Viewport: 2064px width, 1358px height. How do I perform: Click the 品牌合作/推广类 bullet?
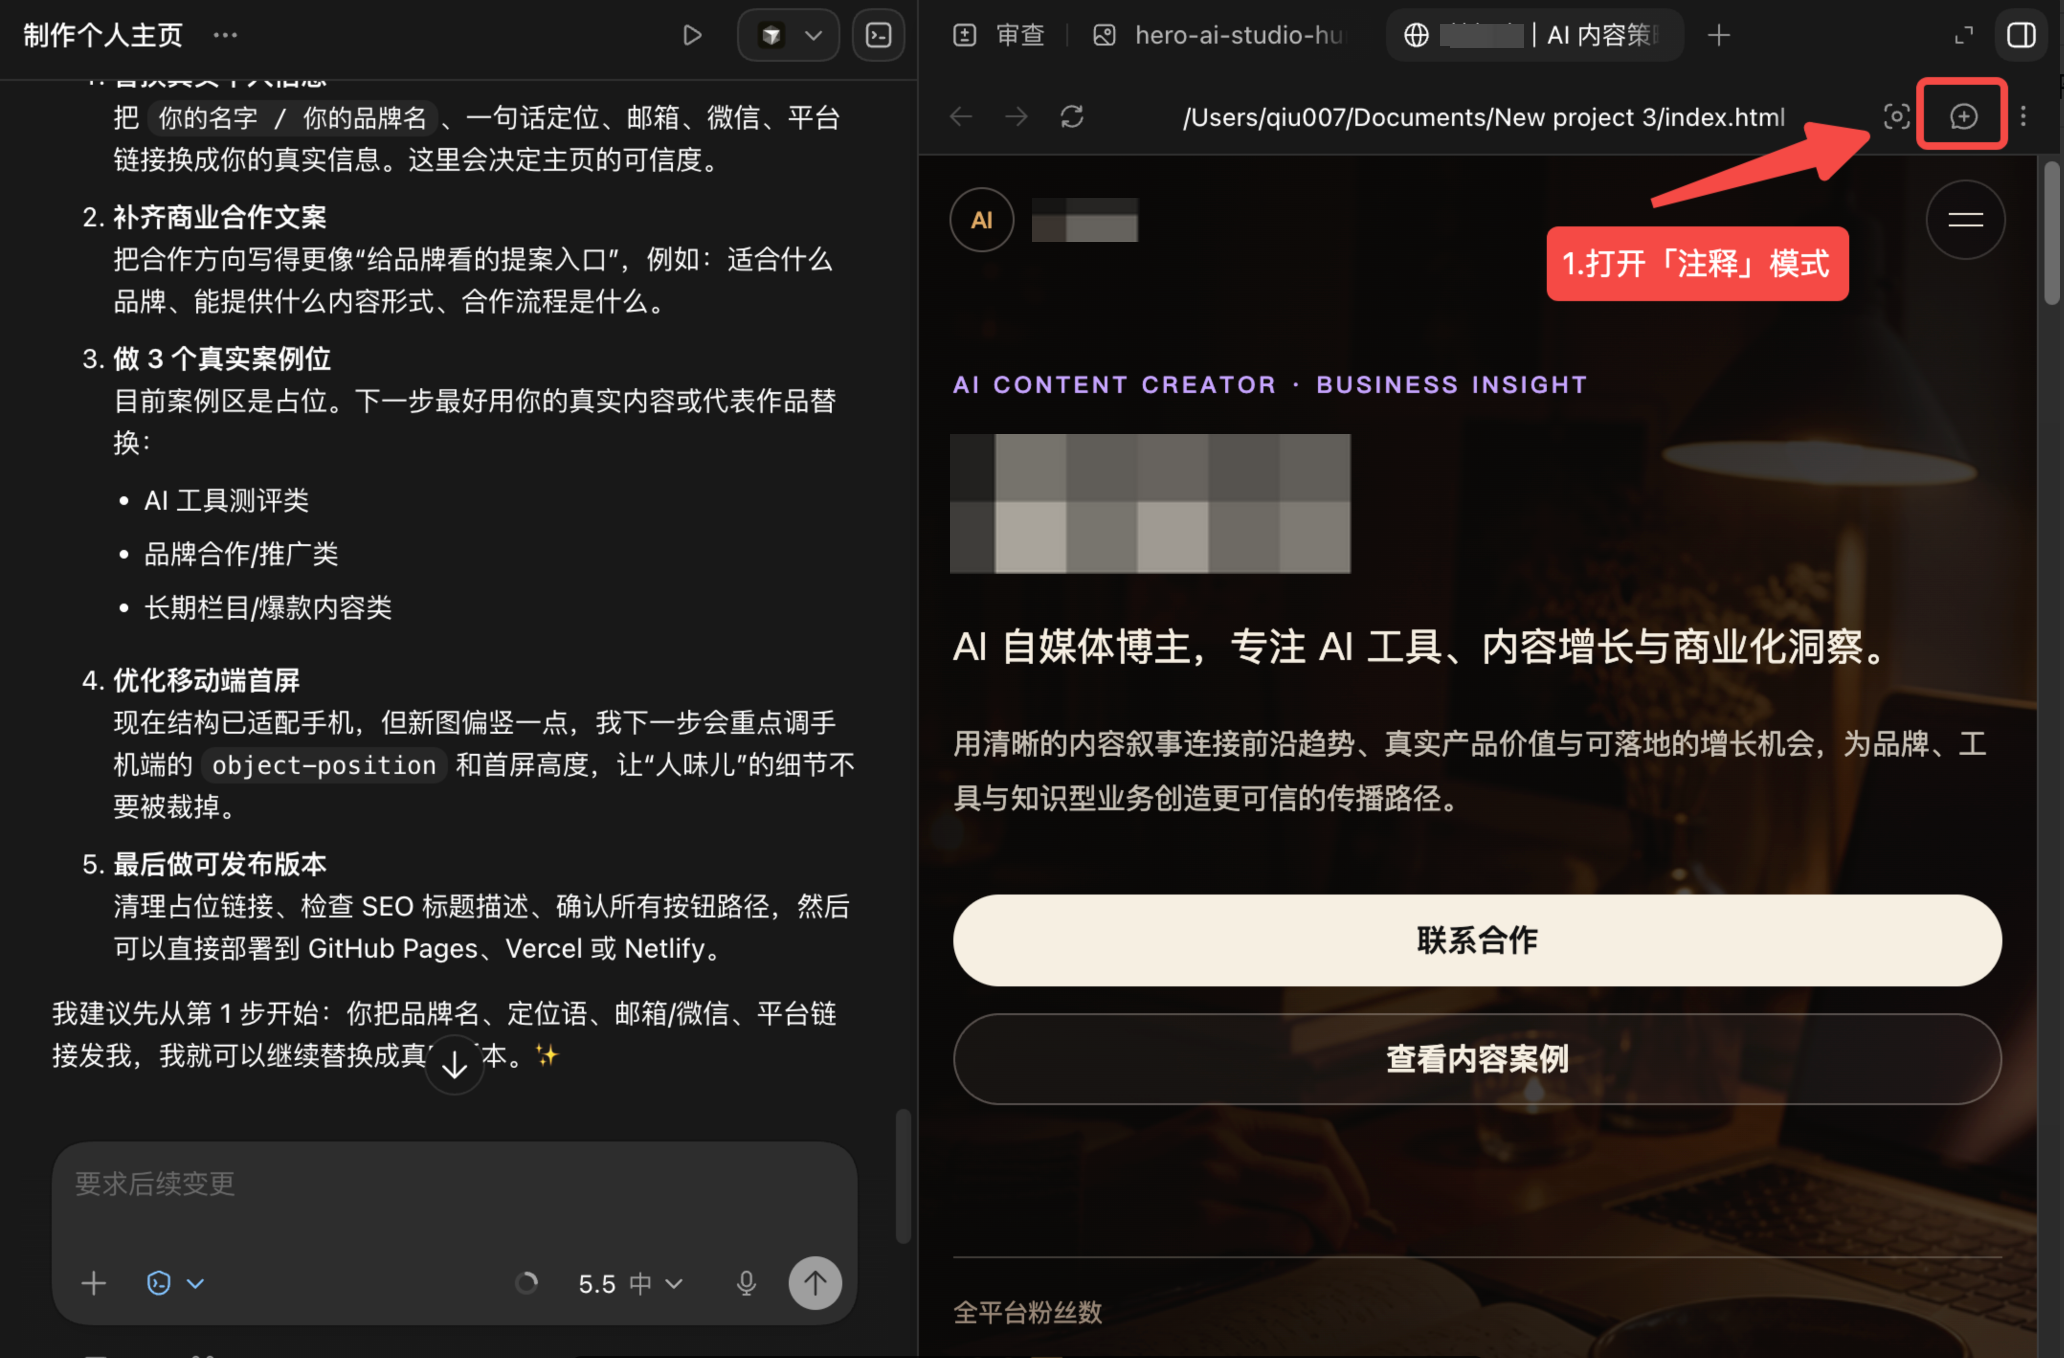[241, 554]
